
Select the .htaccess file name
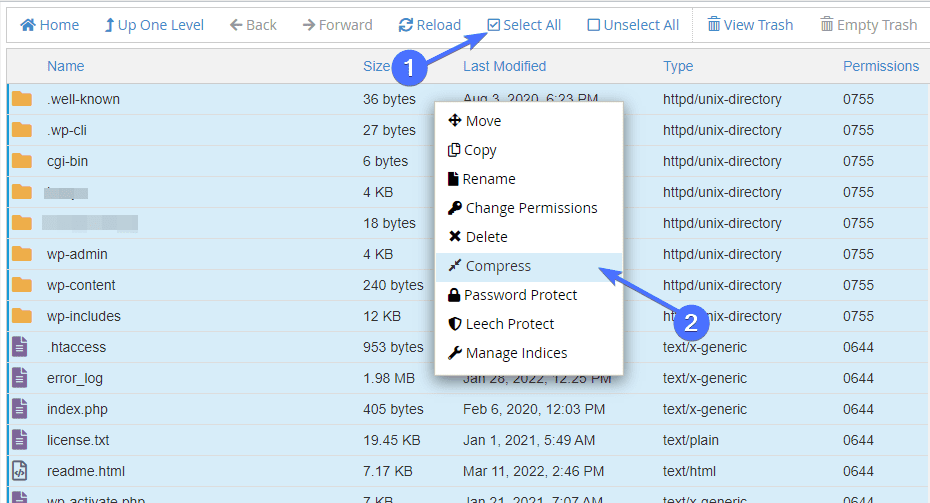click(x=77, y=347)
